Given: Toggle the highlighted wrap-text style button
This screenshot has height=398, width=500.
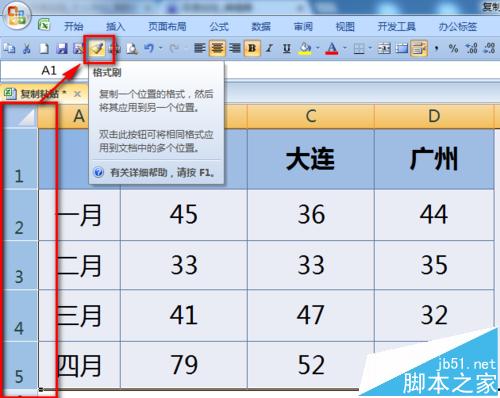Looking at the screenshot, I should click(419, 49).
